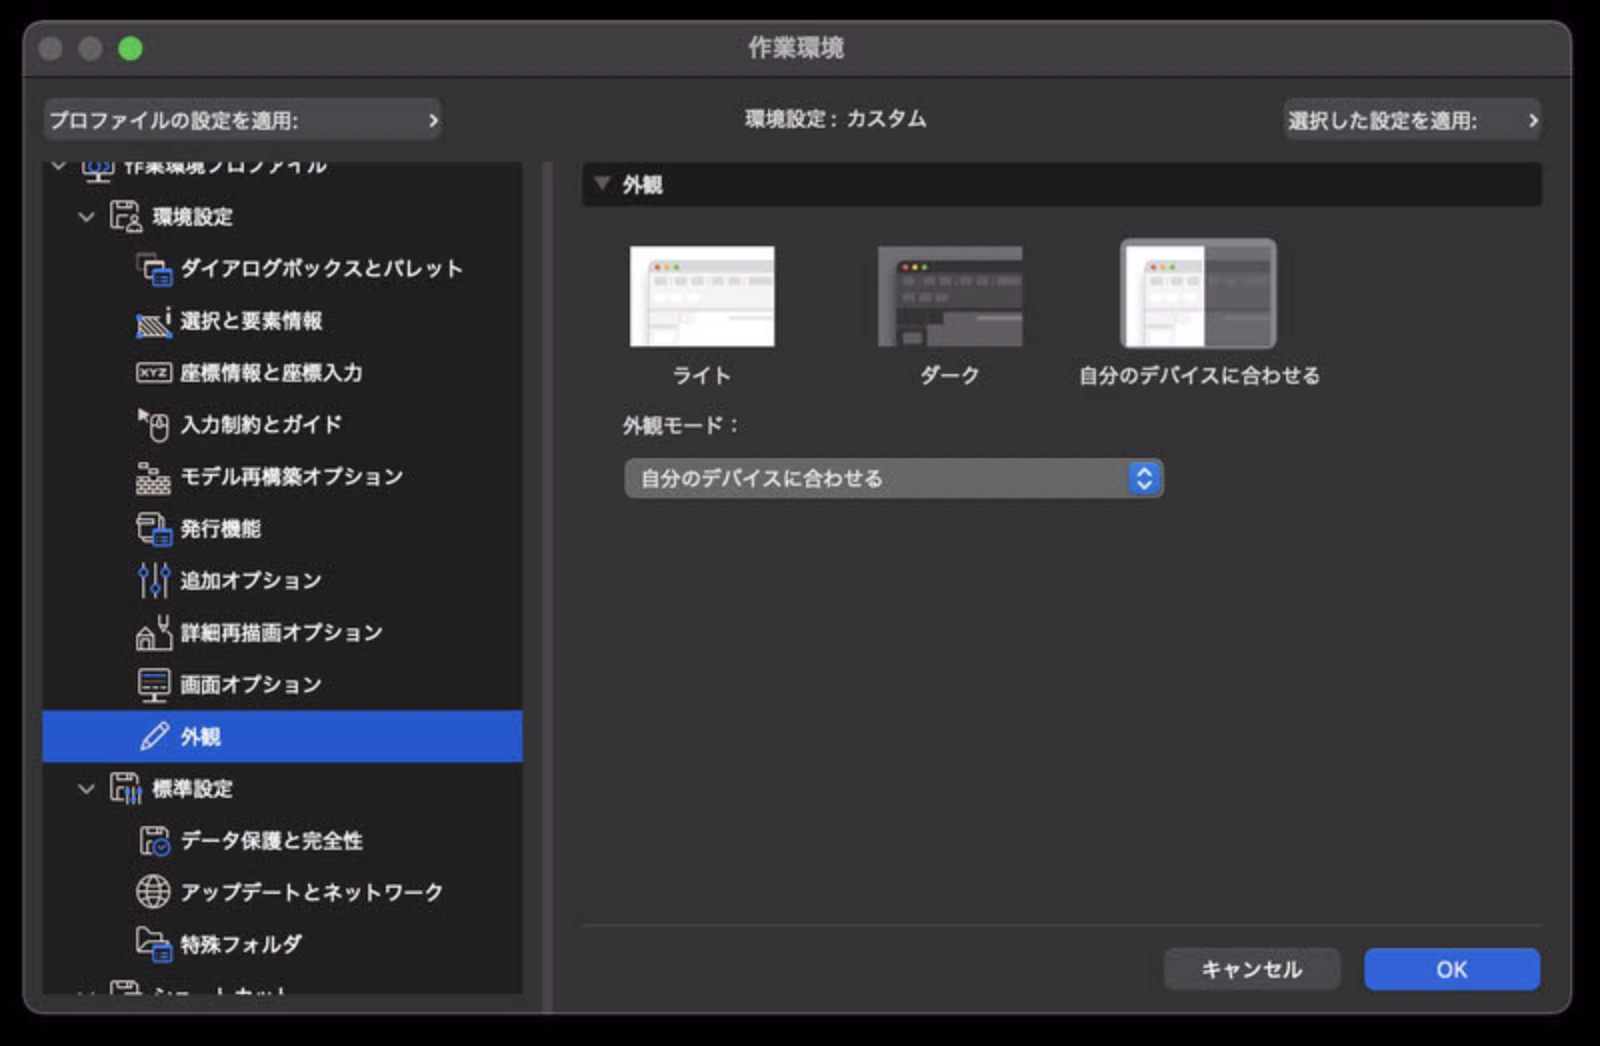Open 特殊フォルダ settings
The height and width of the screenshot is (1046, 1600).
(282, 944)
